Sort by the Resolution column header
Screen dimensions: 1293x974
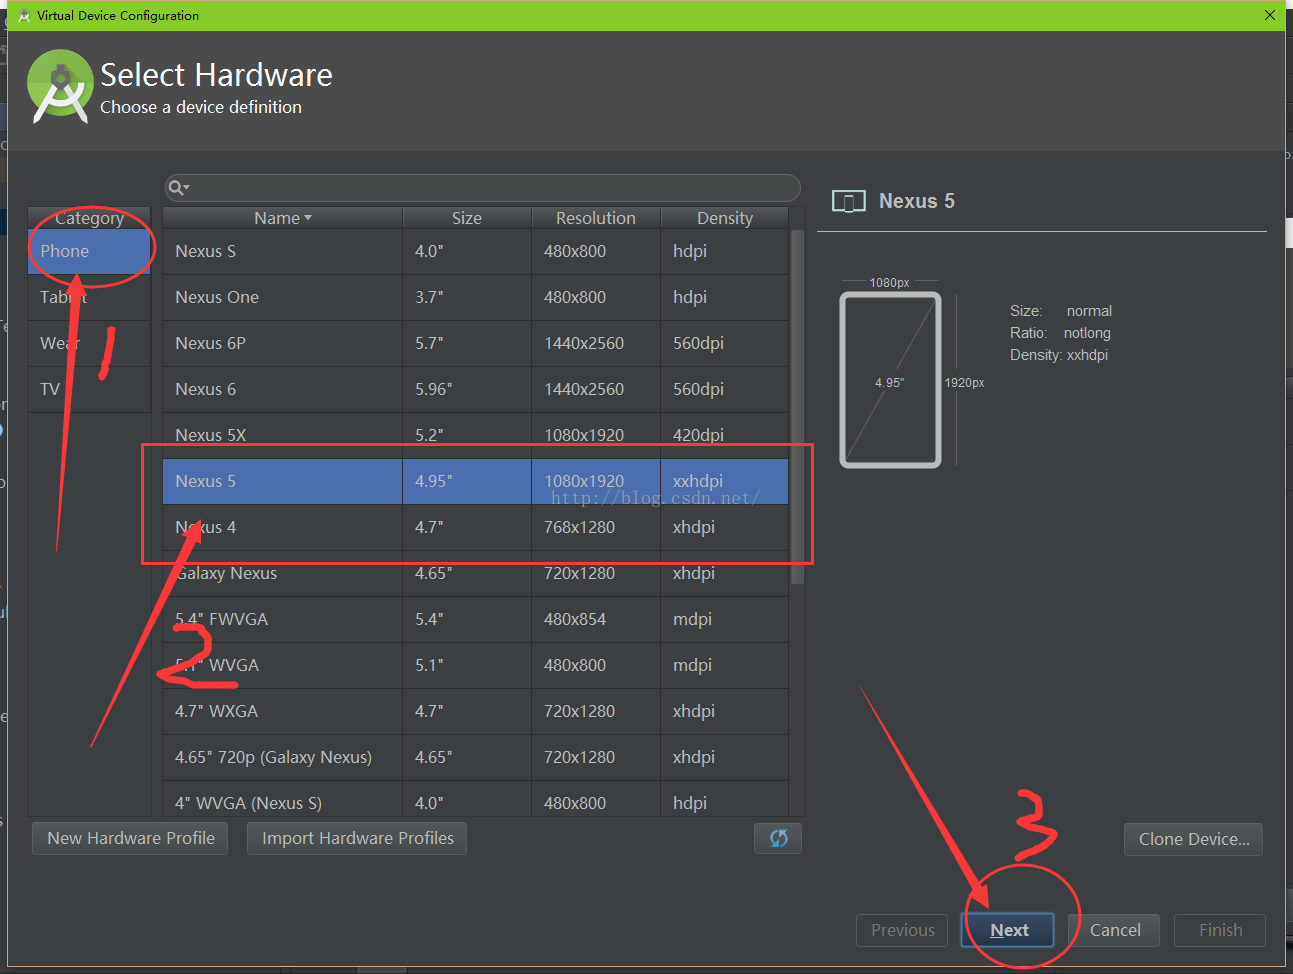[x=596, y=218]
